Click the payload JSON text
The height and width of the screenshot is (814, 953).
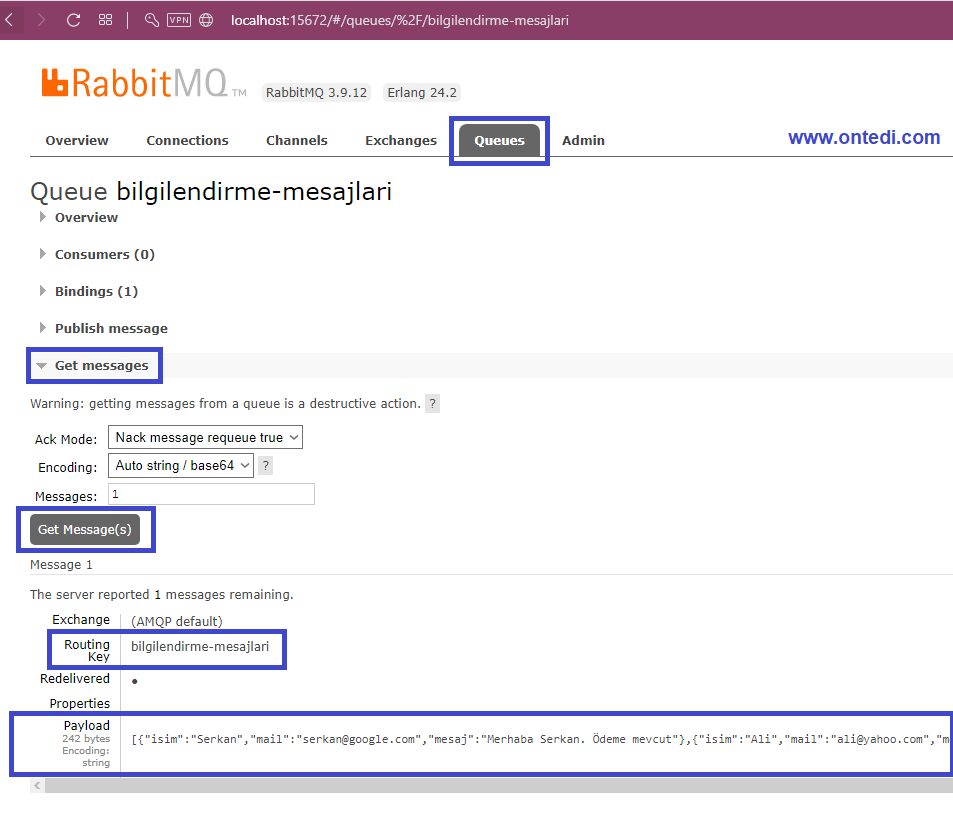pyautogui.click(x=540, y=739)
